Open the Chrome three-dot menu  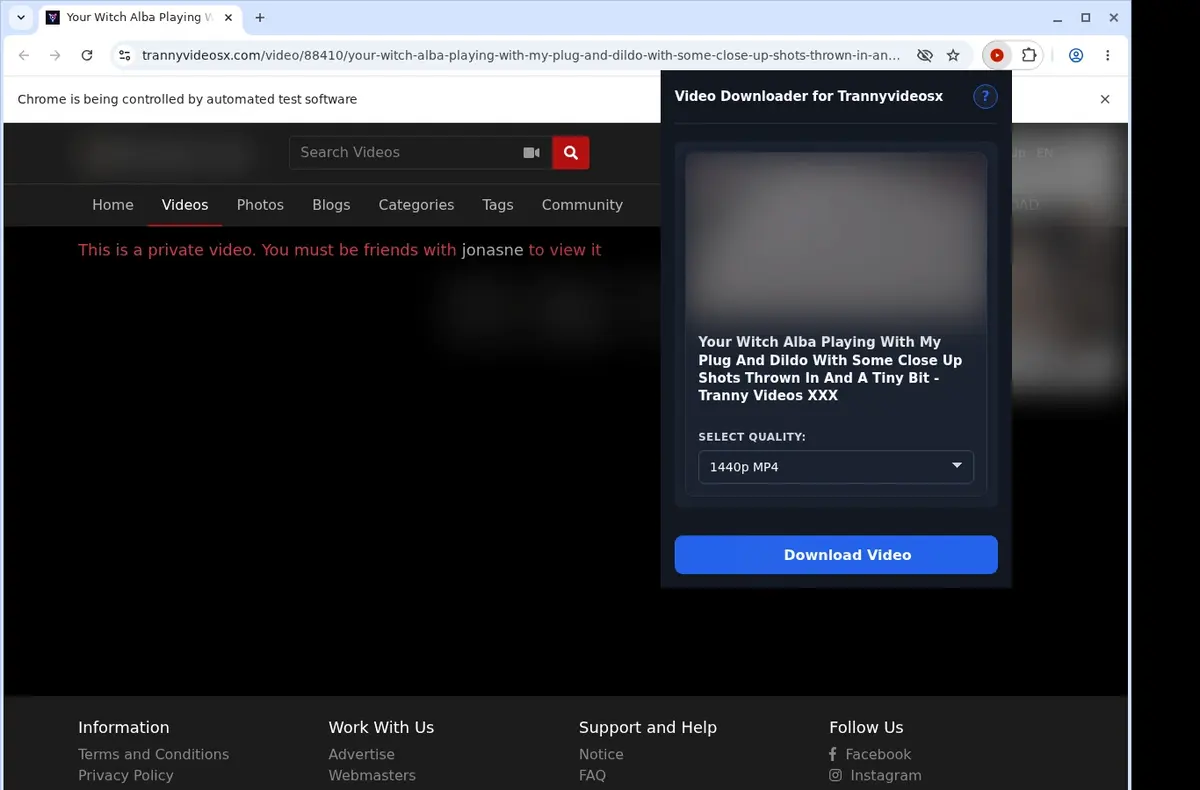pyautogui.click(x=1107, y=56)
